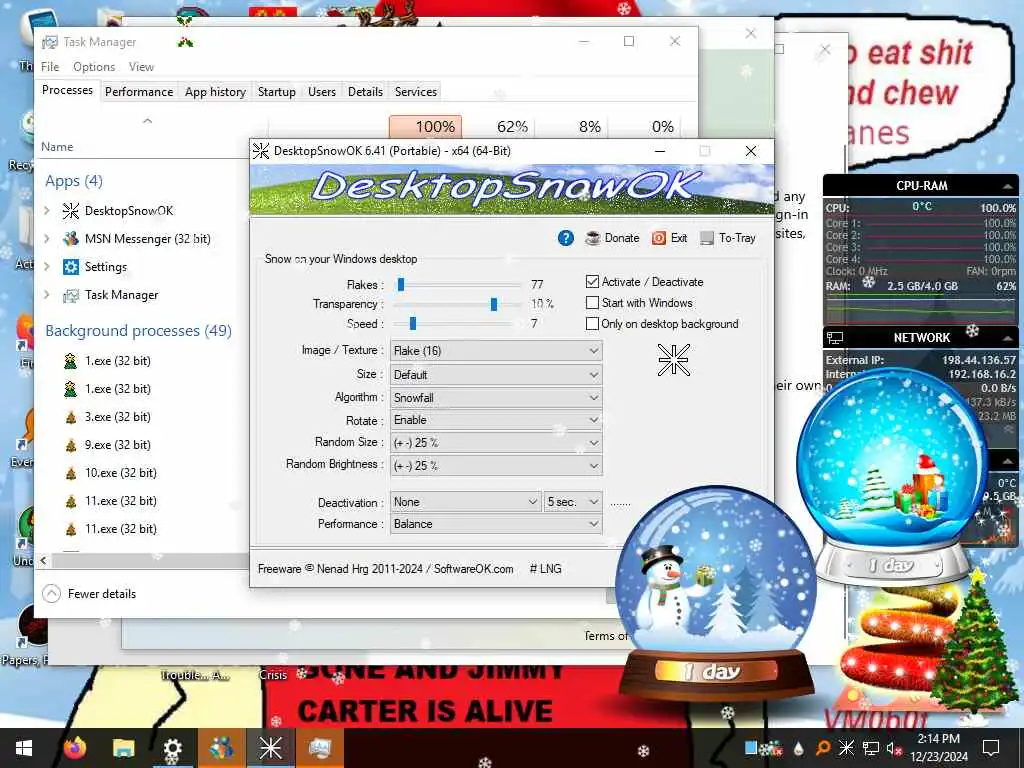This screenshot has height=768, width=1024.
Task: Expand the Settings row arrow
Action: point(47,266)
